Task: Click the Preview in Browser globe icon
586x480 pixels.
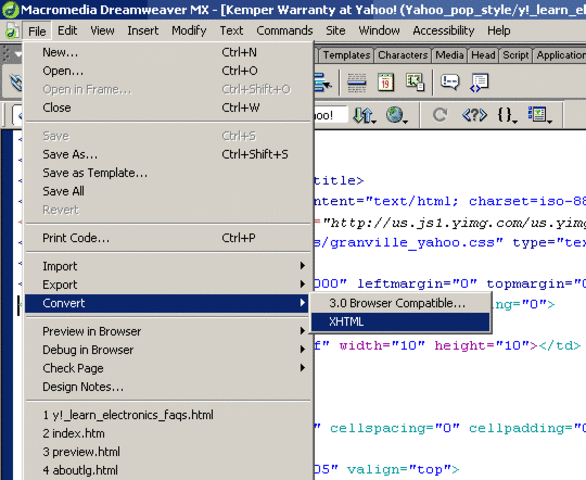Action: [x=397, y=115]
